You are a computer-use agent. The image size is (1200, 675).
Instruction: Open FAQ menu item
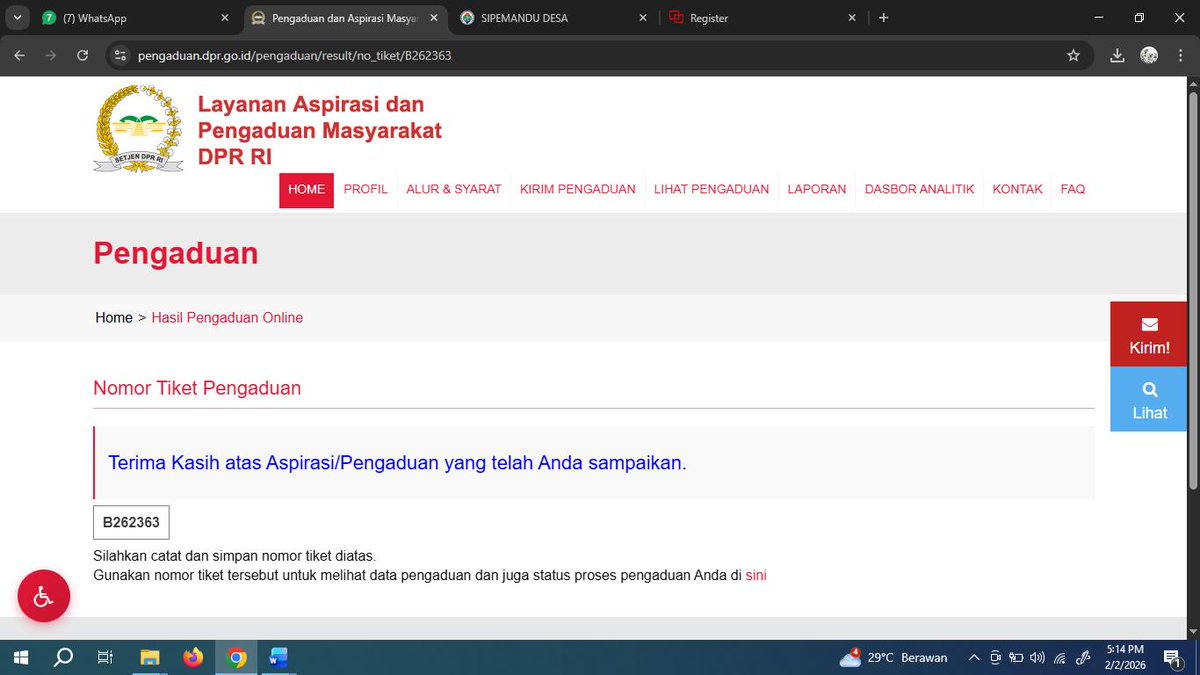[1073, 190]
